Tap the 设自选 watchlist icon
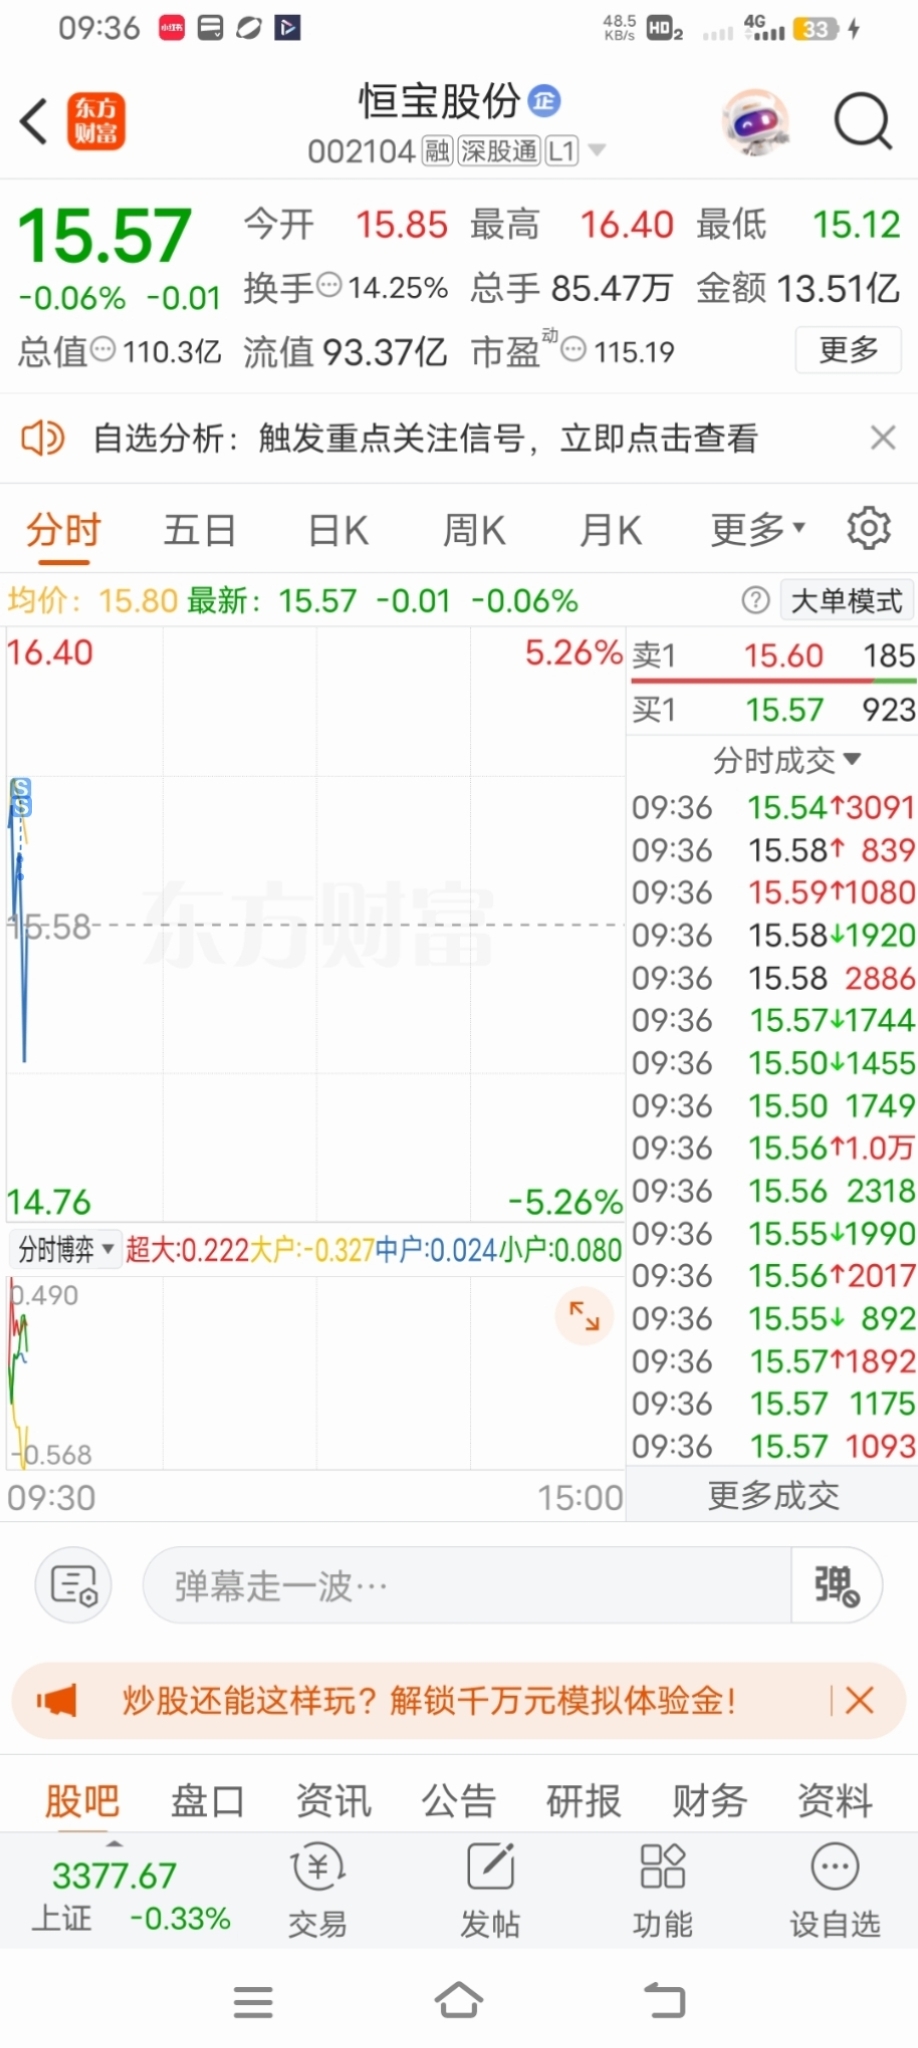Viewport: 918px width, 2048px height. click(835, 1892)
